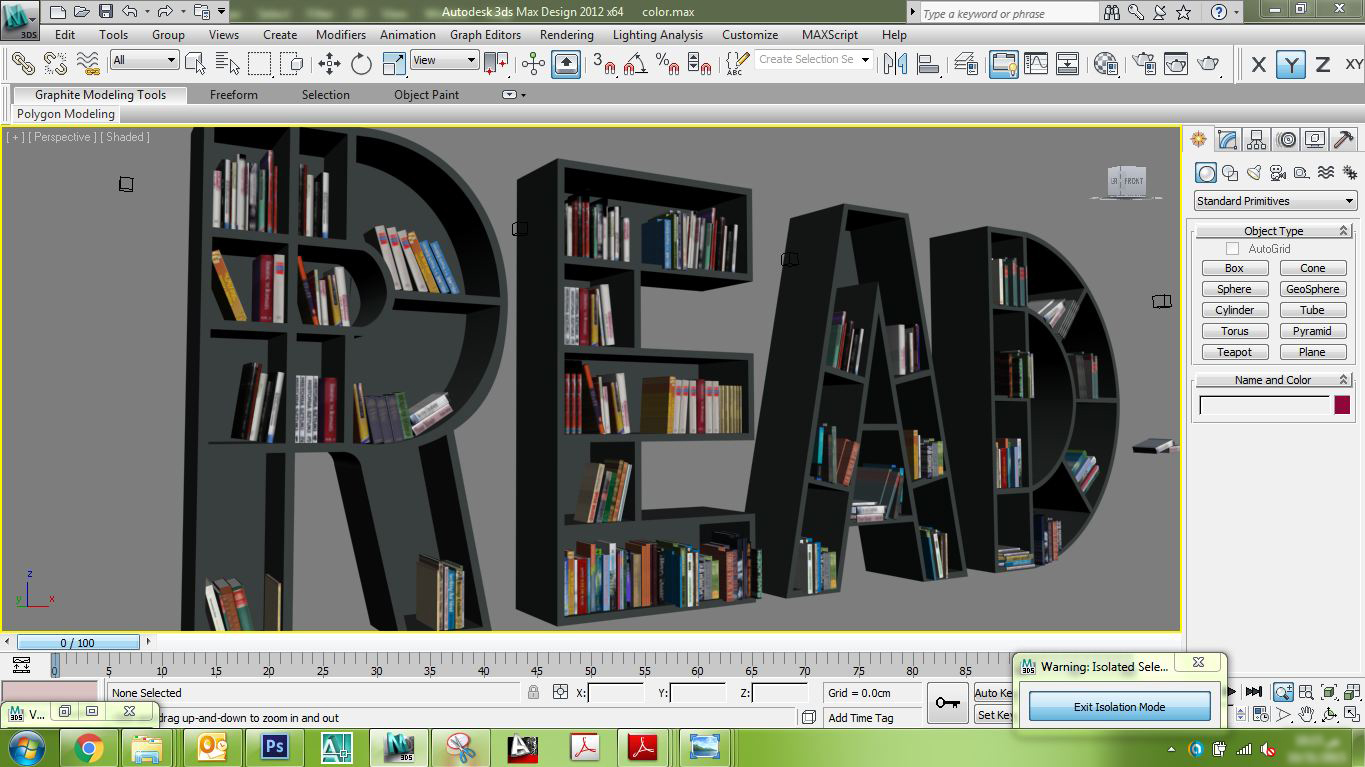Toggle the Y axis constraint
The width and height of the screenshot is (1365, 767).
pos(1291,65)
